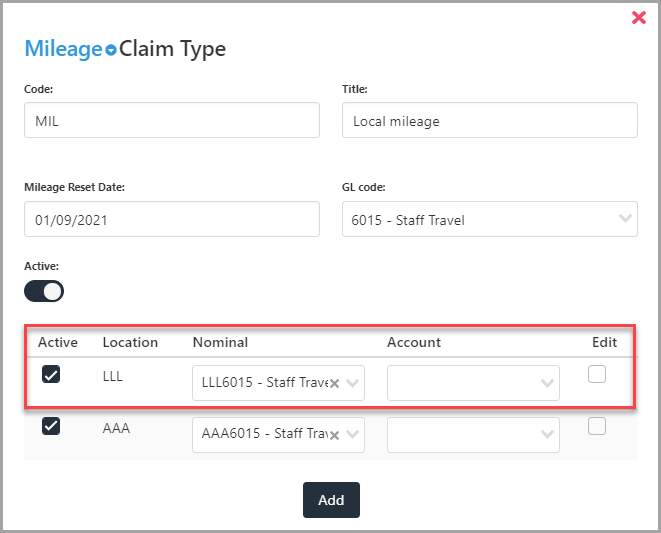Click the Add button

[x=331, y=500]
